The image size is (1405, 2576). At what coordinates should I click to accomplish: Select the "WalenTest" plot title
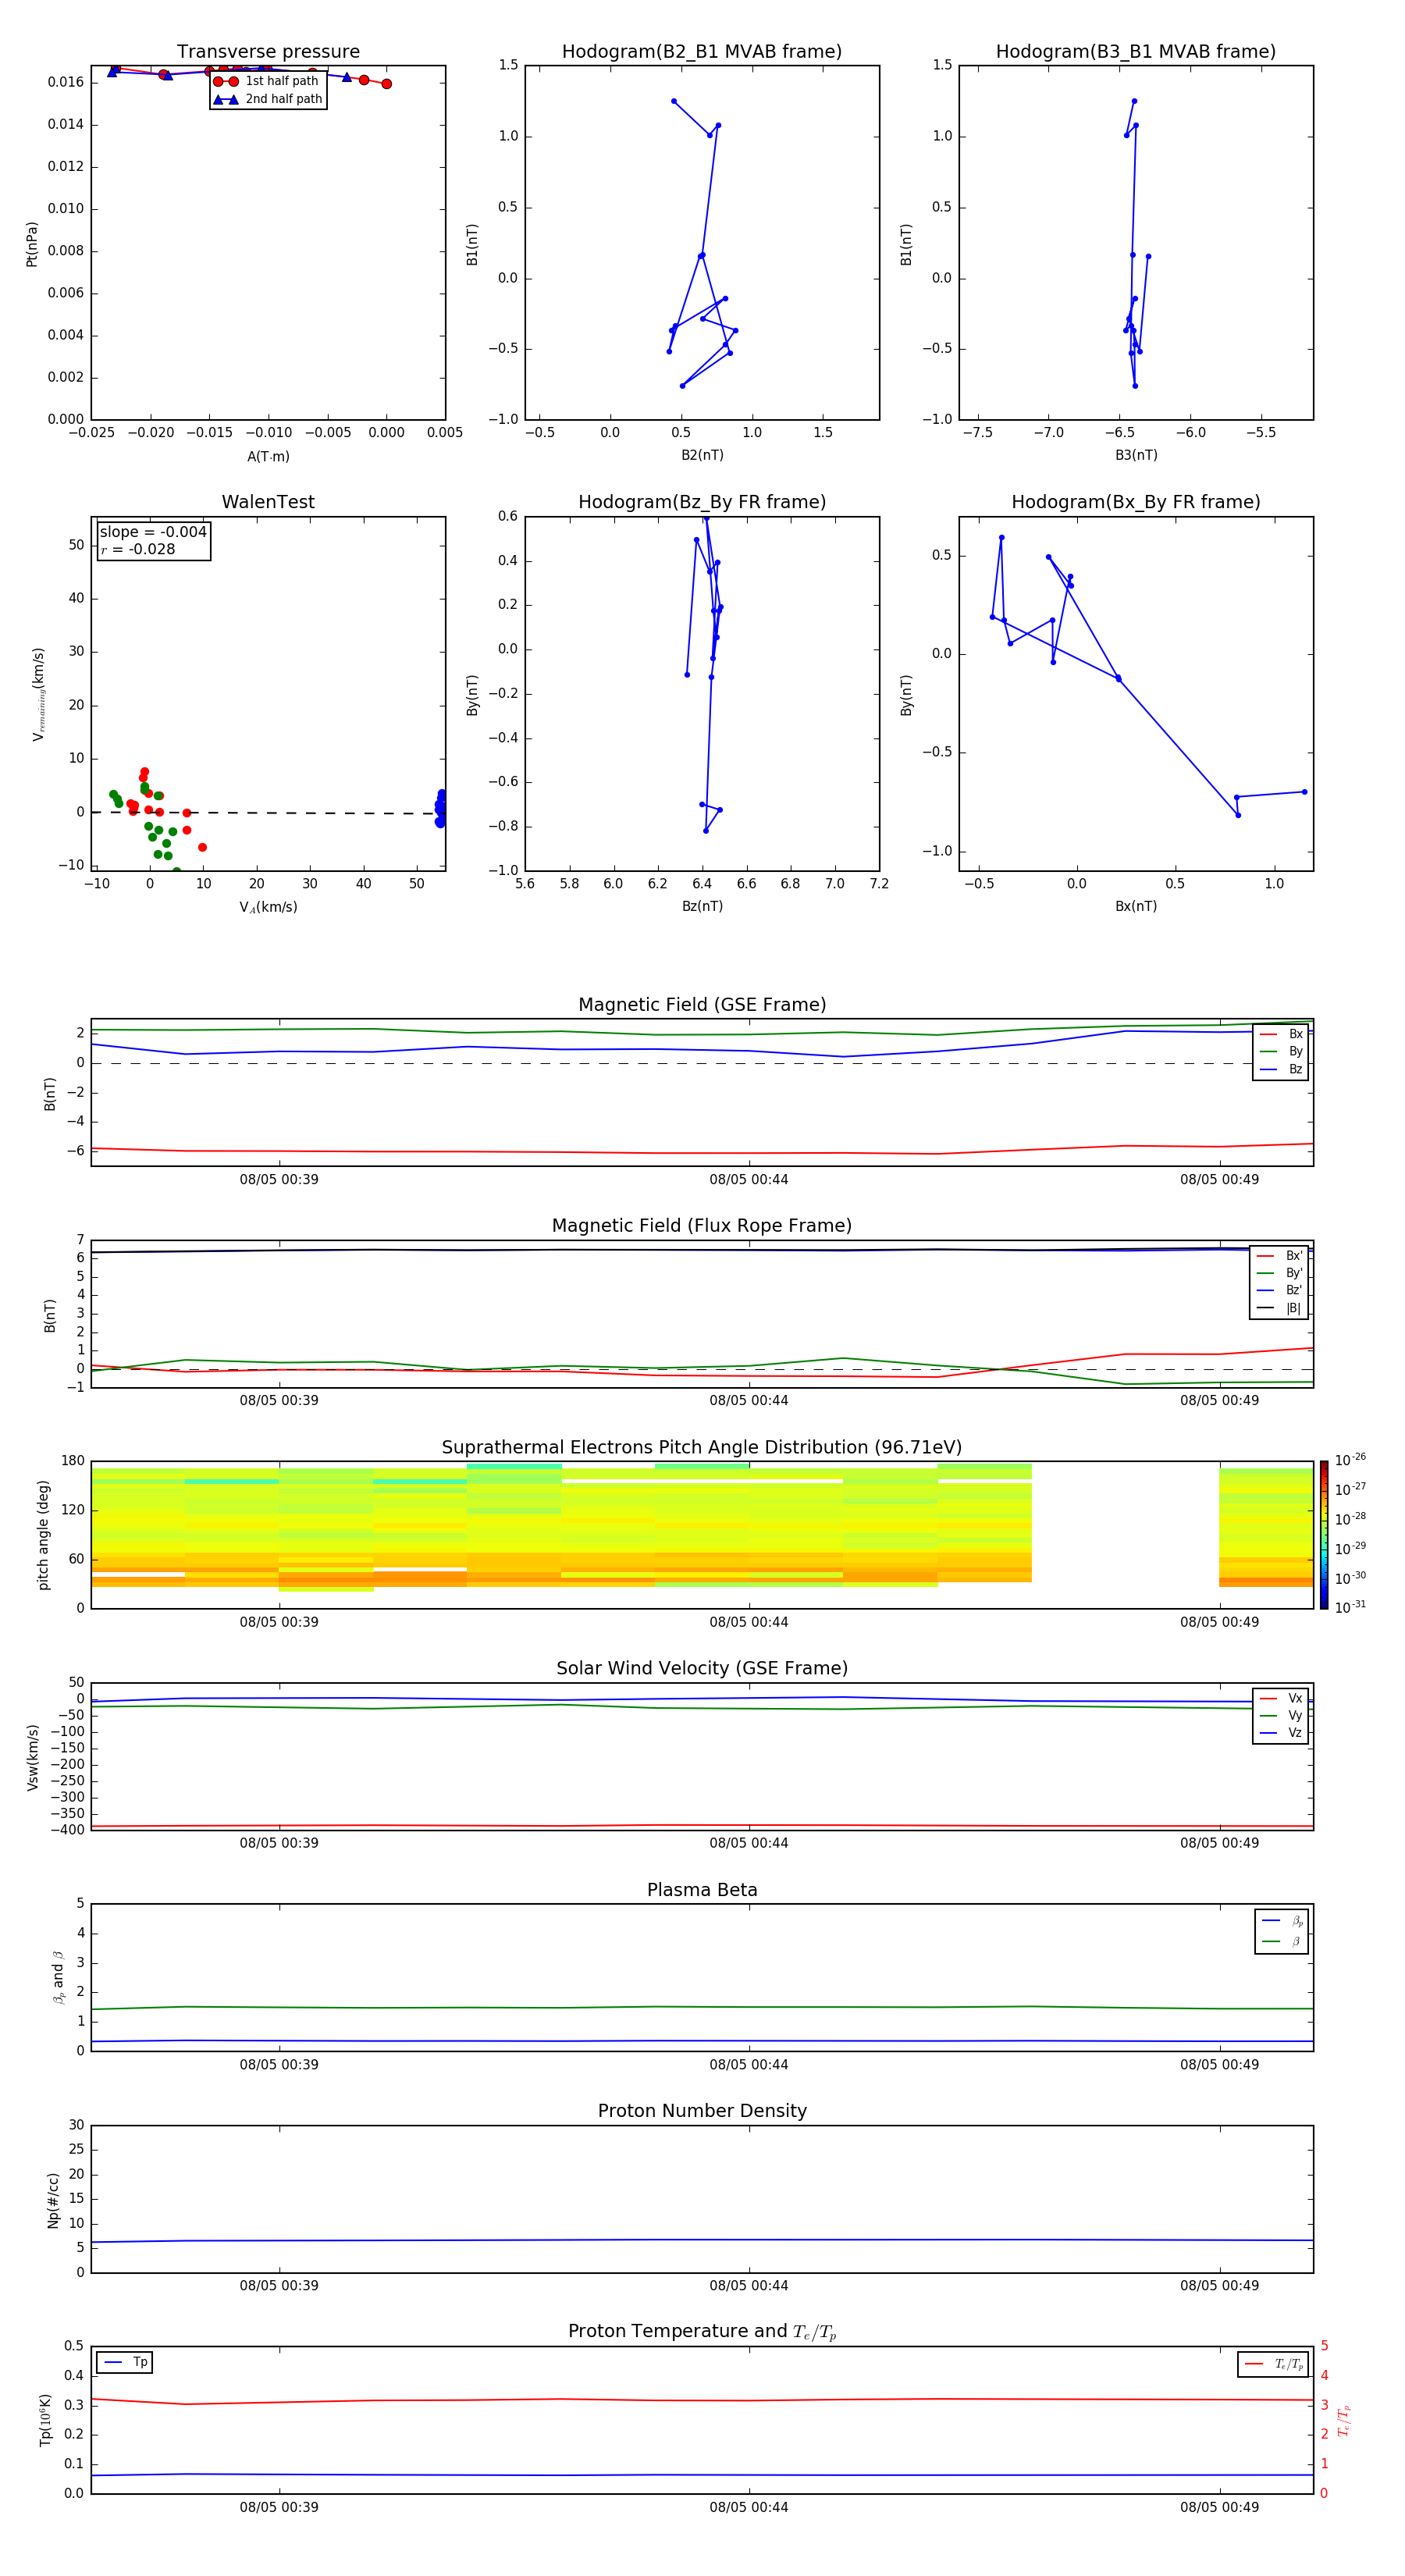click(x=268, y=502)
